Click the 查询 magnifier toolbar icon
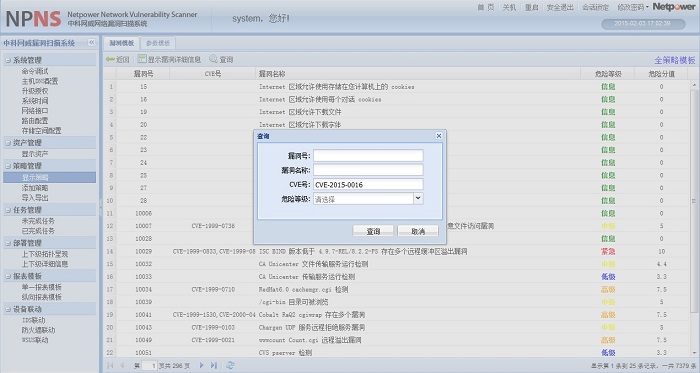700x373 pixels. (213, 59)
